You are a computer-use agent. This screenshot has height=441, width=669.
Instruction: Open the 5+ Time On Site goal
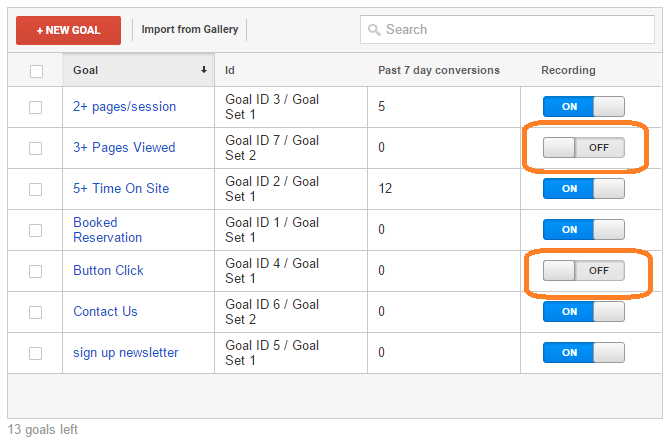121,188
